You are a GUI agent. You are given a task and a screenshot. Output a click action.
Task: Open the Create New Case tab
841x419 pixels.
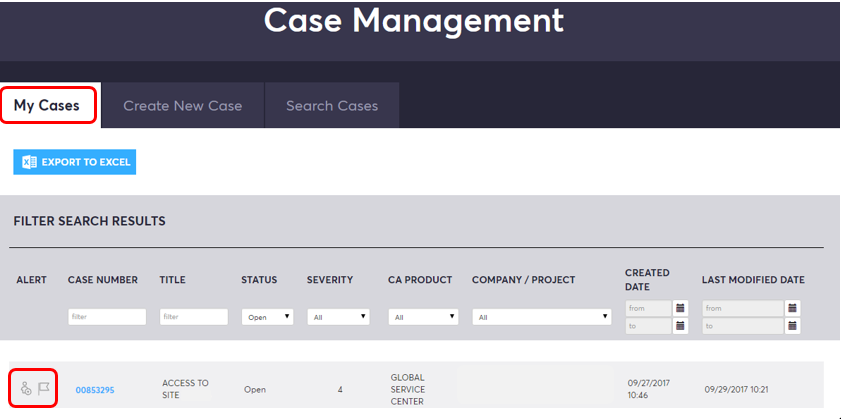[x=182, y=106]
